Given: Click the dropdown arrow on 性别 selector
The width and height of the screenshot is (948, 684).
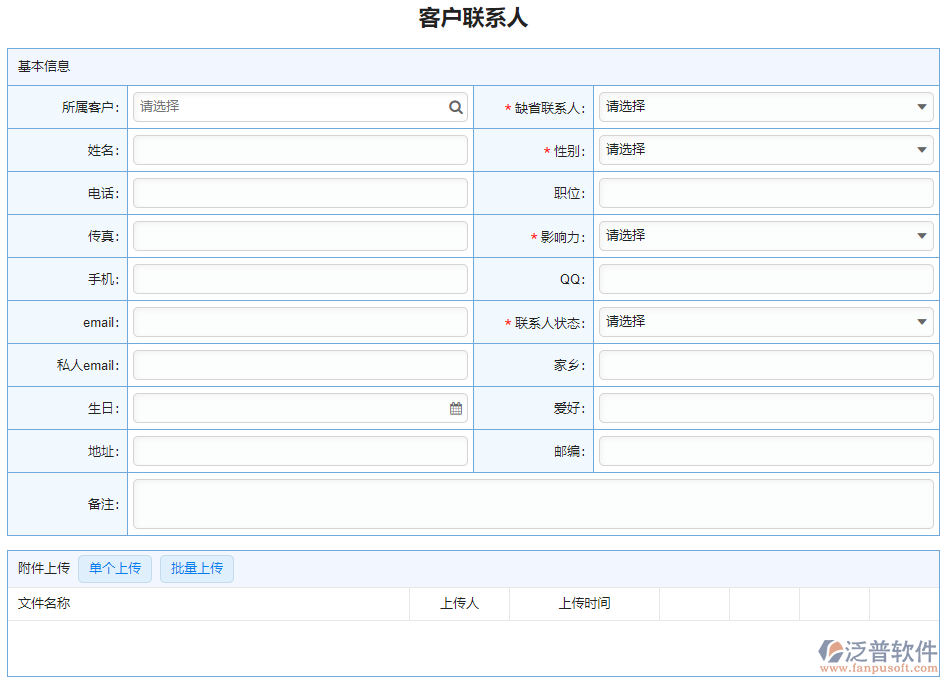Looking at the screenshot, I should pos(922,149).
